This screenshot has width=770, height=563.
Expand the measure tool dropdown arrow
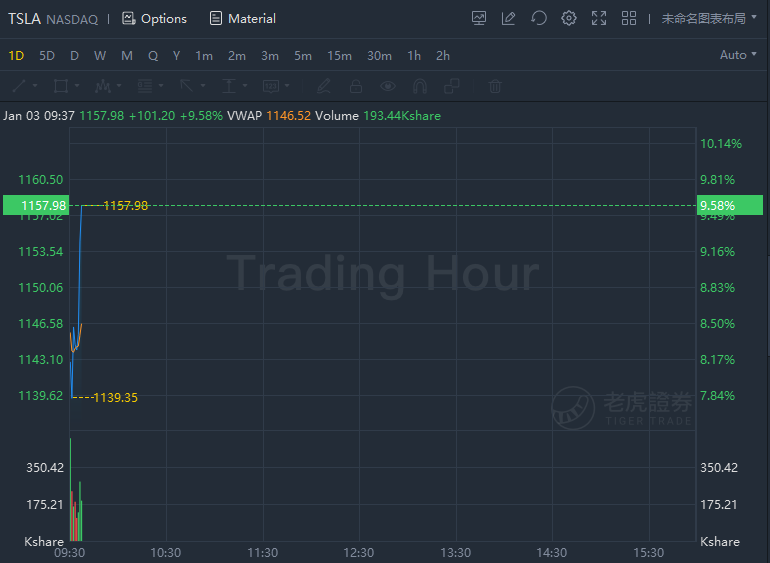point(245,86)
